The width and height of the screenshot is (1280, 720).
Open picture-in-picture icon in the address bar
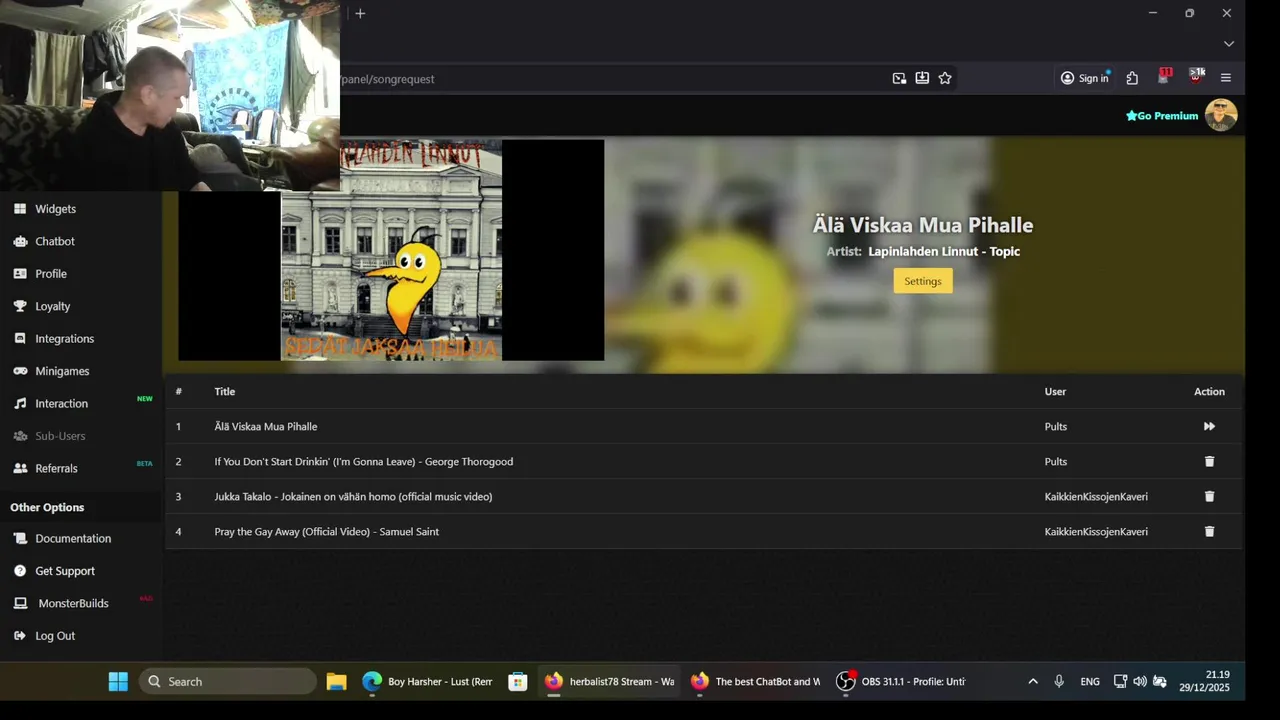coord(899,78)
